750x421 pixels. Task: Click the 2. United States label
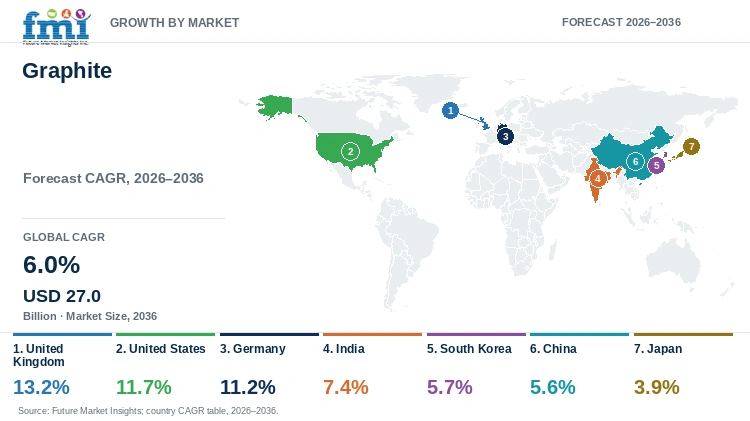point(161,349)
